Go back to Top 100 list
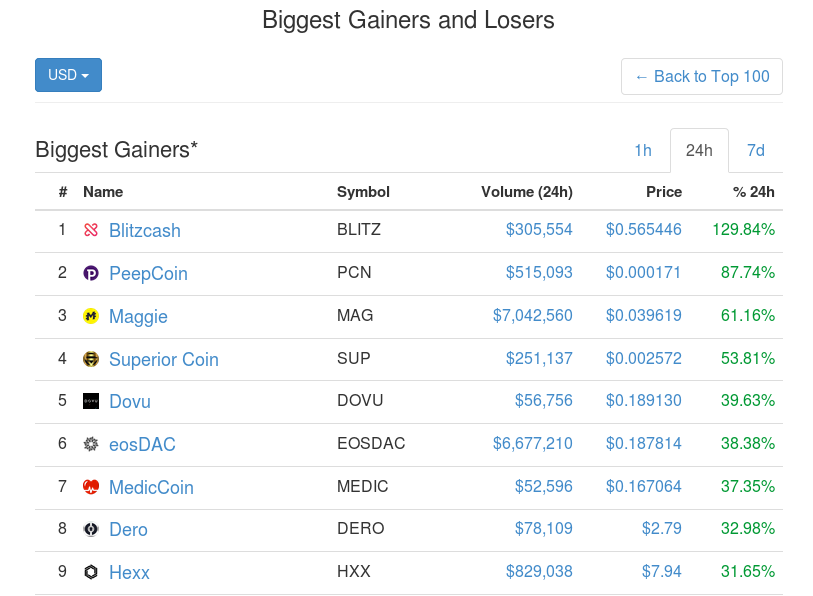 [702, 77]
